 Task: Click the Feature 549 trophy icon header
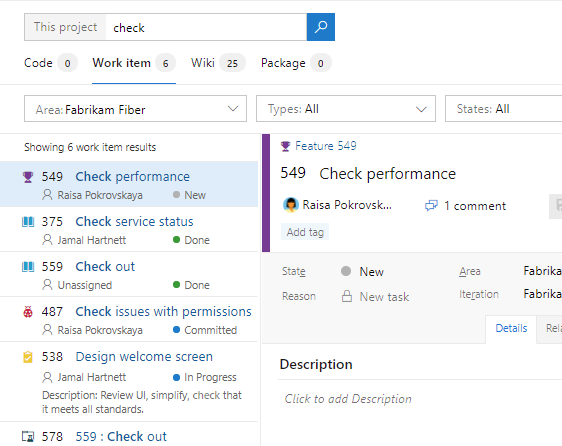click(285, 146)
